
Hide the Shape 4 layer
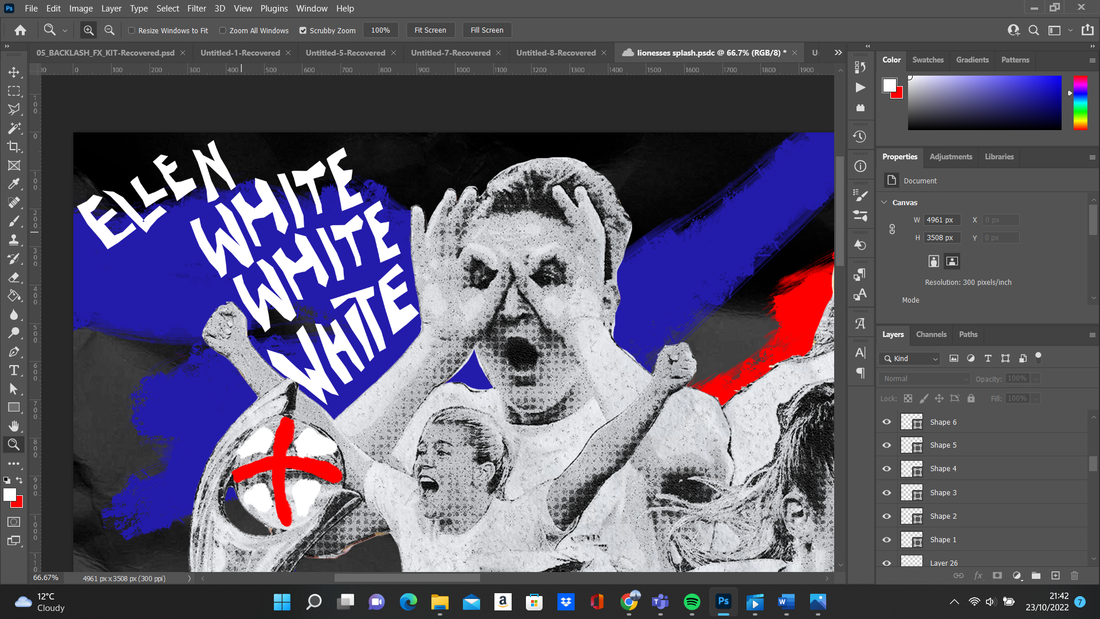point(887,469)
